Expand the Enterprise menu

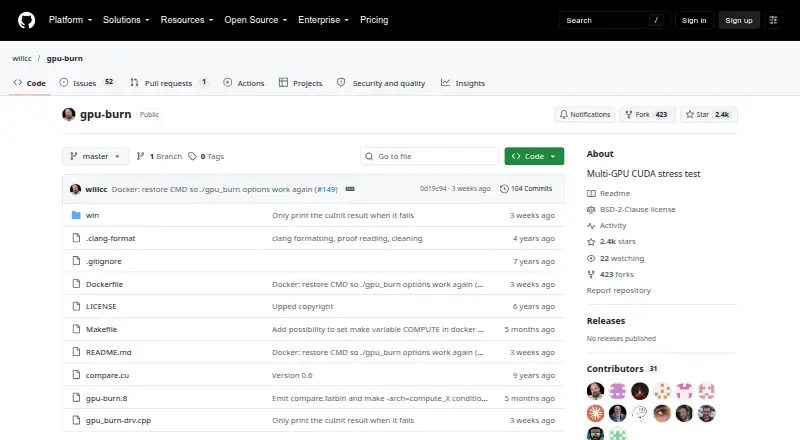tap(323, 20)
